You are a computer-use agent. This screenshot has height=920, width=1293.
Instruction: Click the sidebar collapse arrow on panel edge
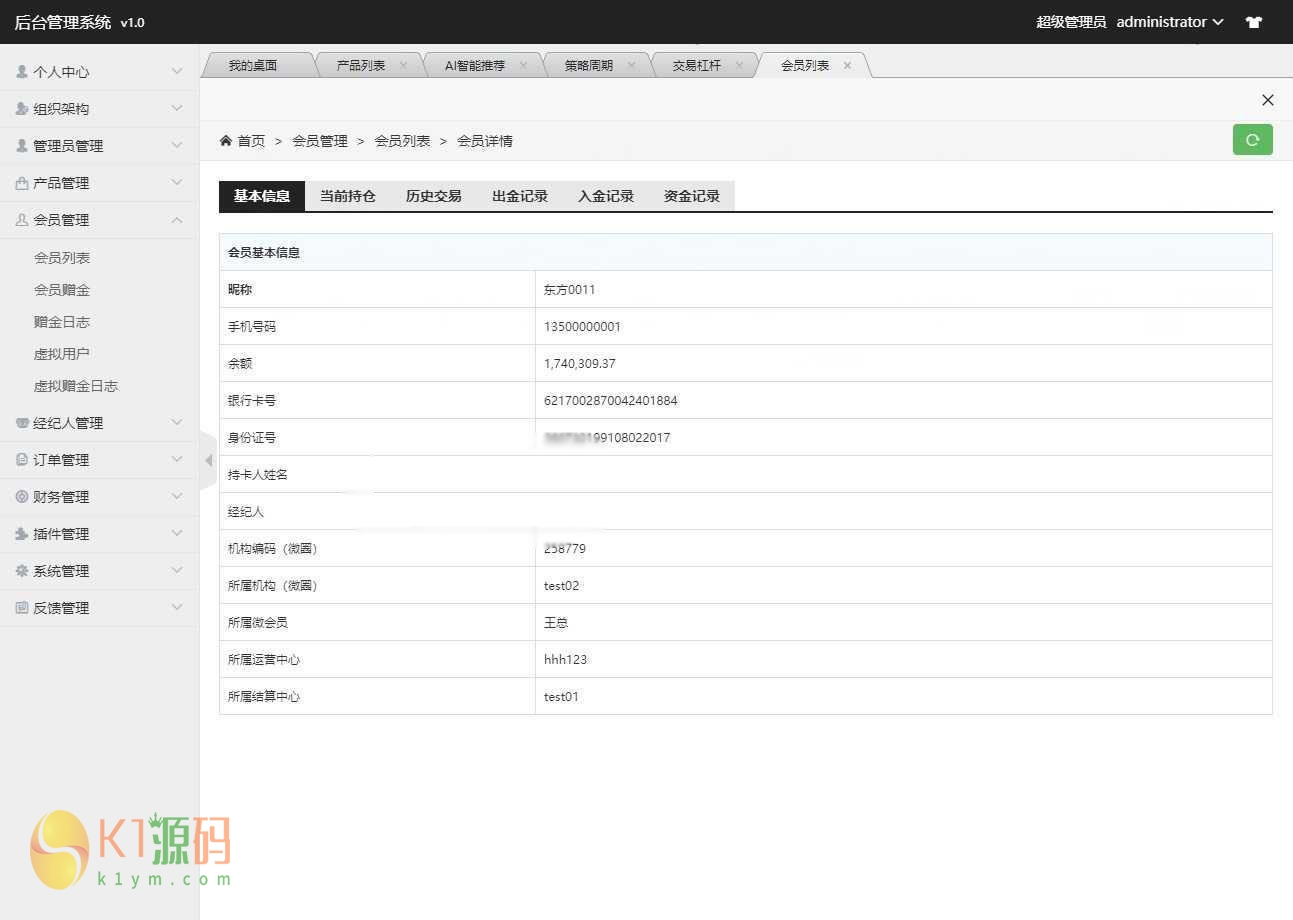[208, 459]
